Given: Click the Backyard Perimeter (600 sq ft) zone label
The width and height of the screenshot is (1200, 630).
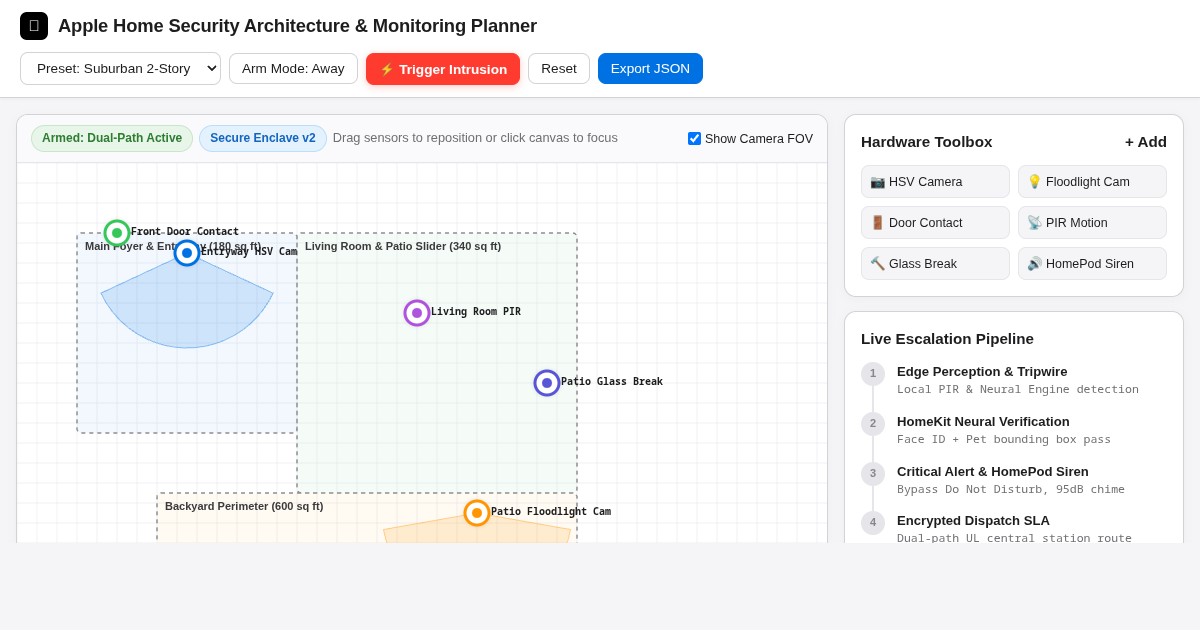Looking at the screenshot, I should coord(244,506).
